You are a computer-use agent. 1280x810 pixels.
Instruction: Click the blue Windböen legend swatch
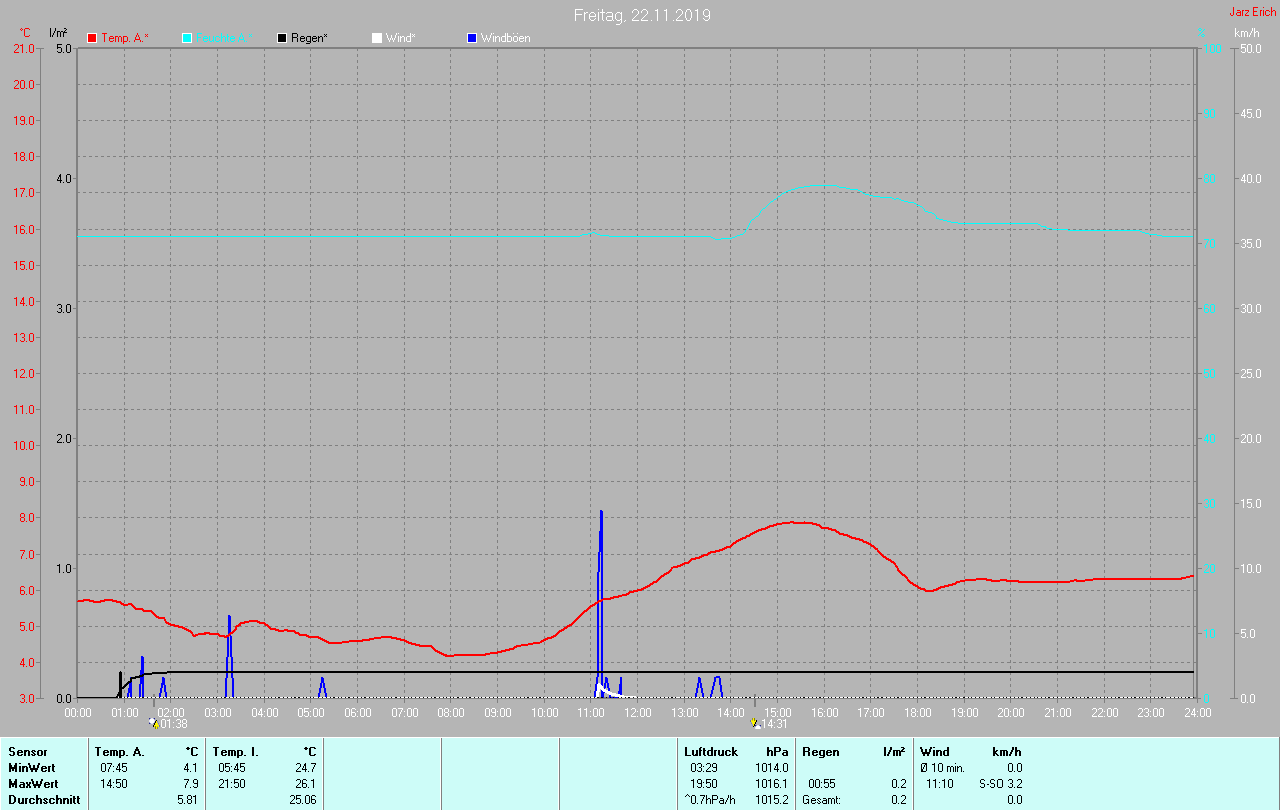(x=472, y=38)
